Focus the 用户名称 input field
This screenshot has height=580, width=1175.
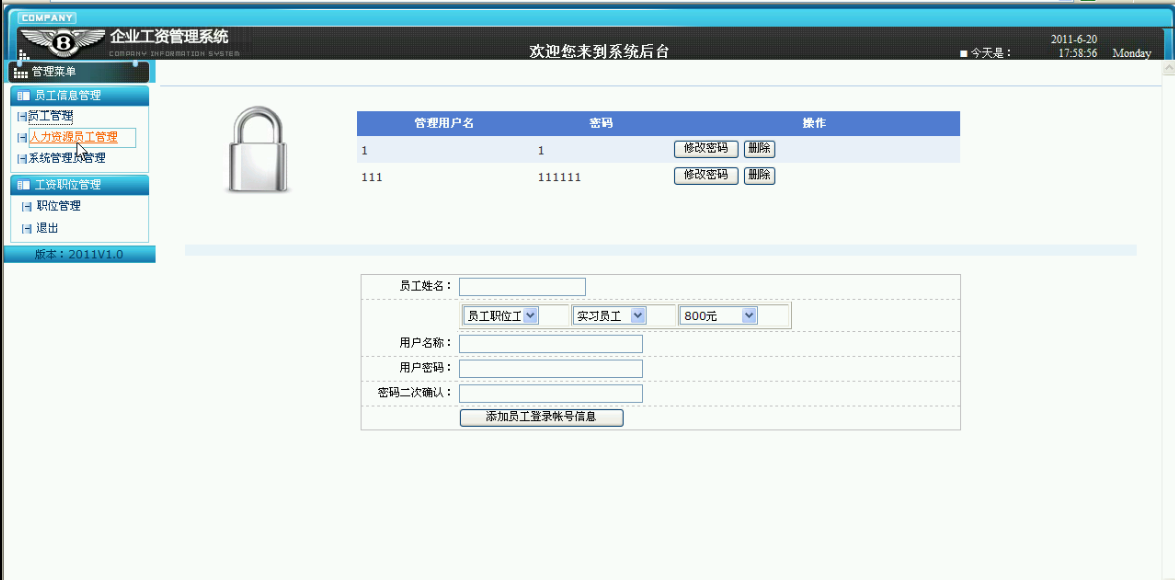tap(551, 343)
